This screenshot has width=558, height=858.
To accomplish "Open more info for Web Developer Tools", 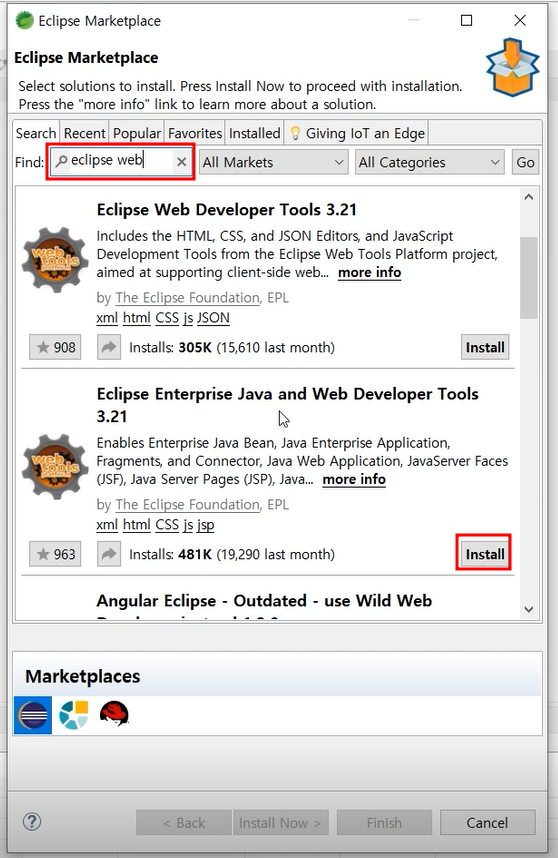I will point(369,272).
